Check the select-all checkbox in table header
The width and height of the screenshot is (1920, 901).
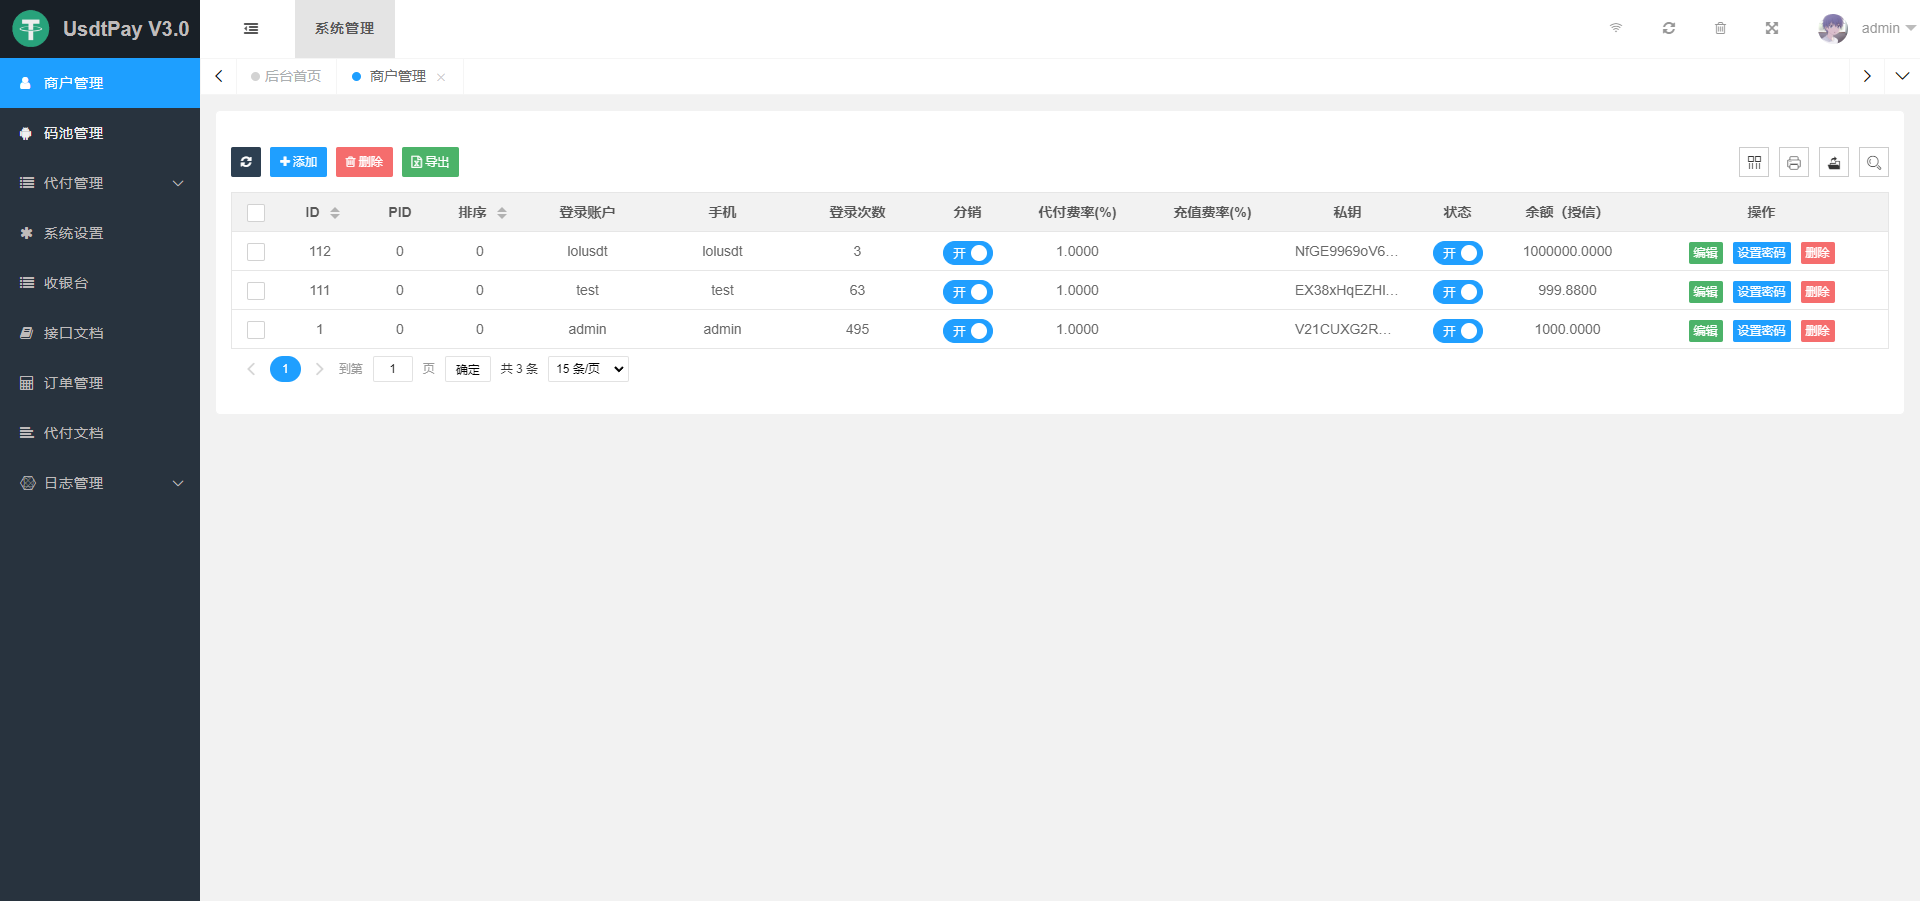pos(256,212)
